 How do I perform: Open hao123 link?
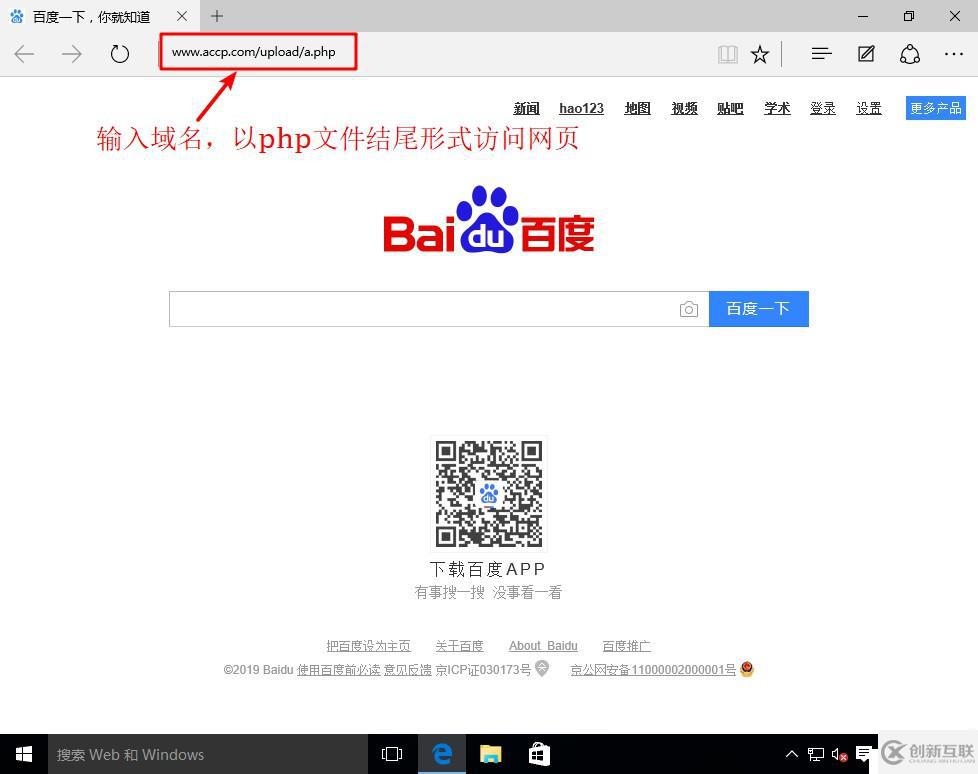click(x=581, y=109)
